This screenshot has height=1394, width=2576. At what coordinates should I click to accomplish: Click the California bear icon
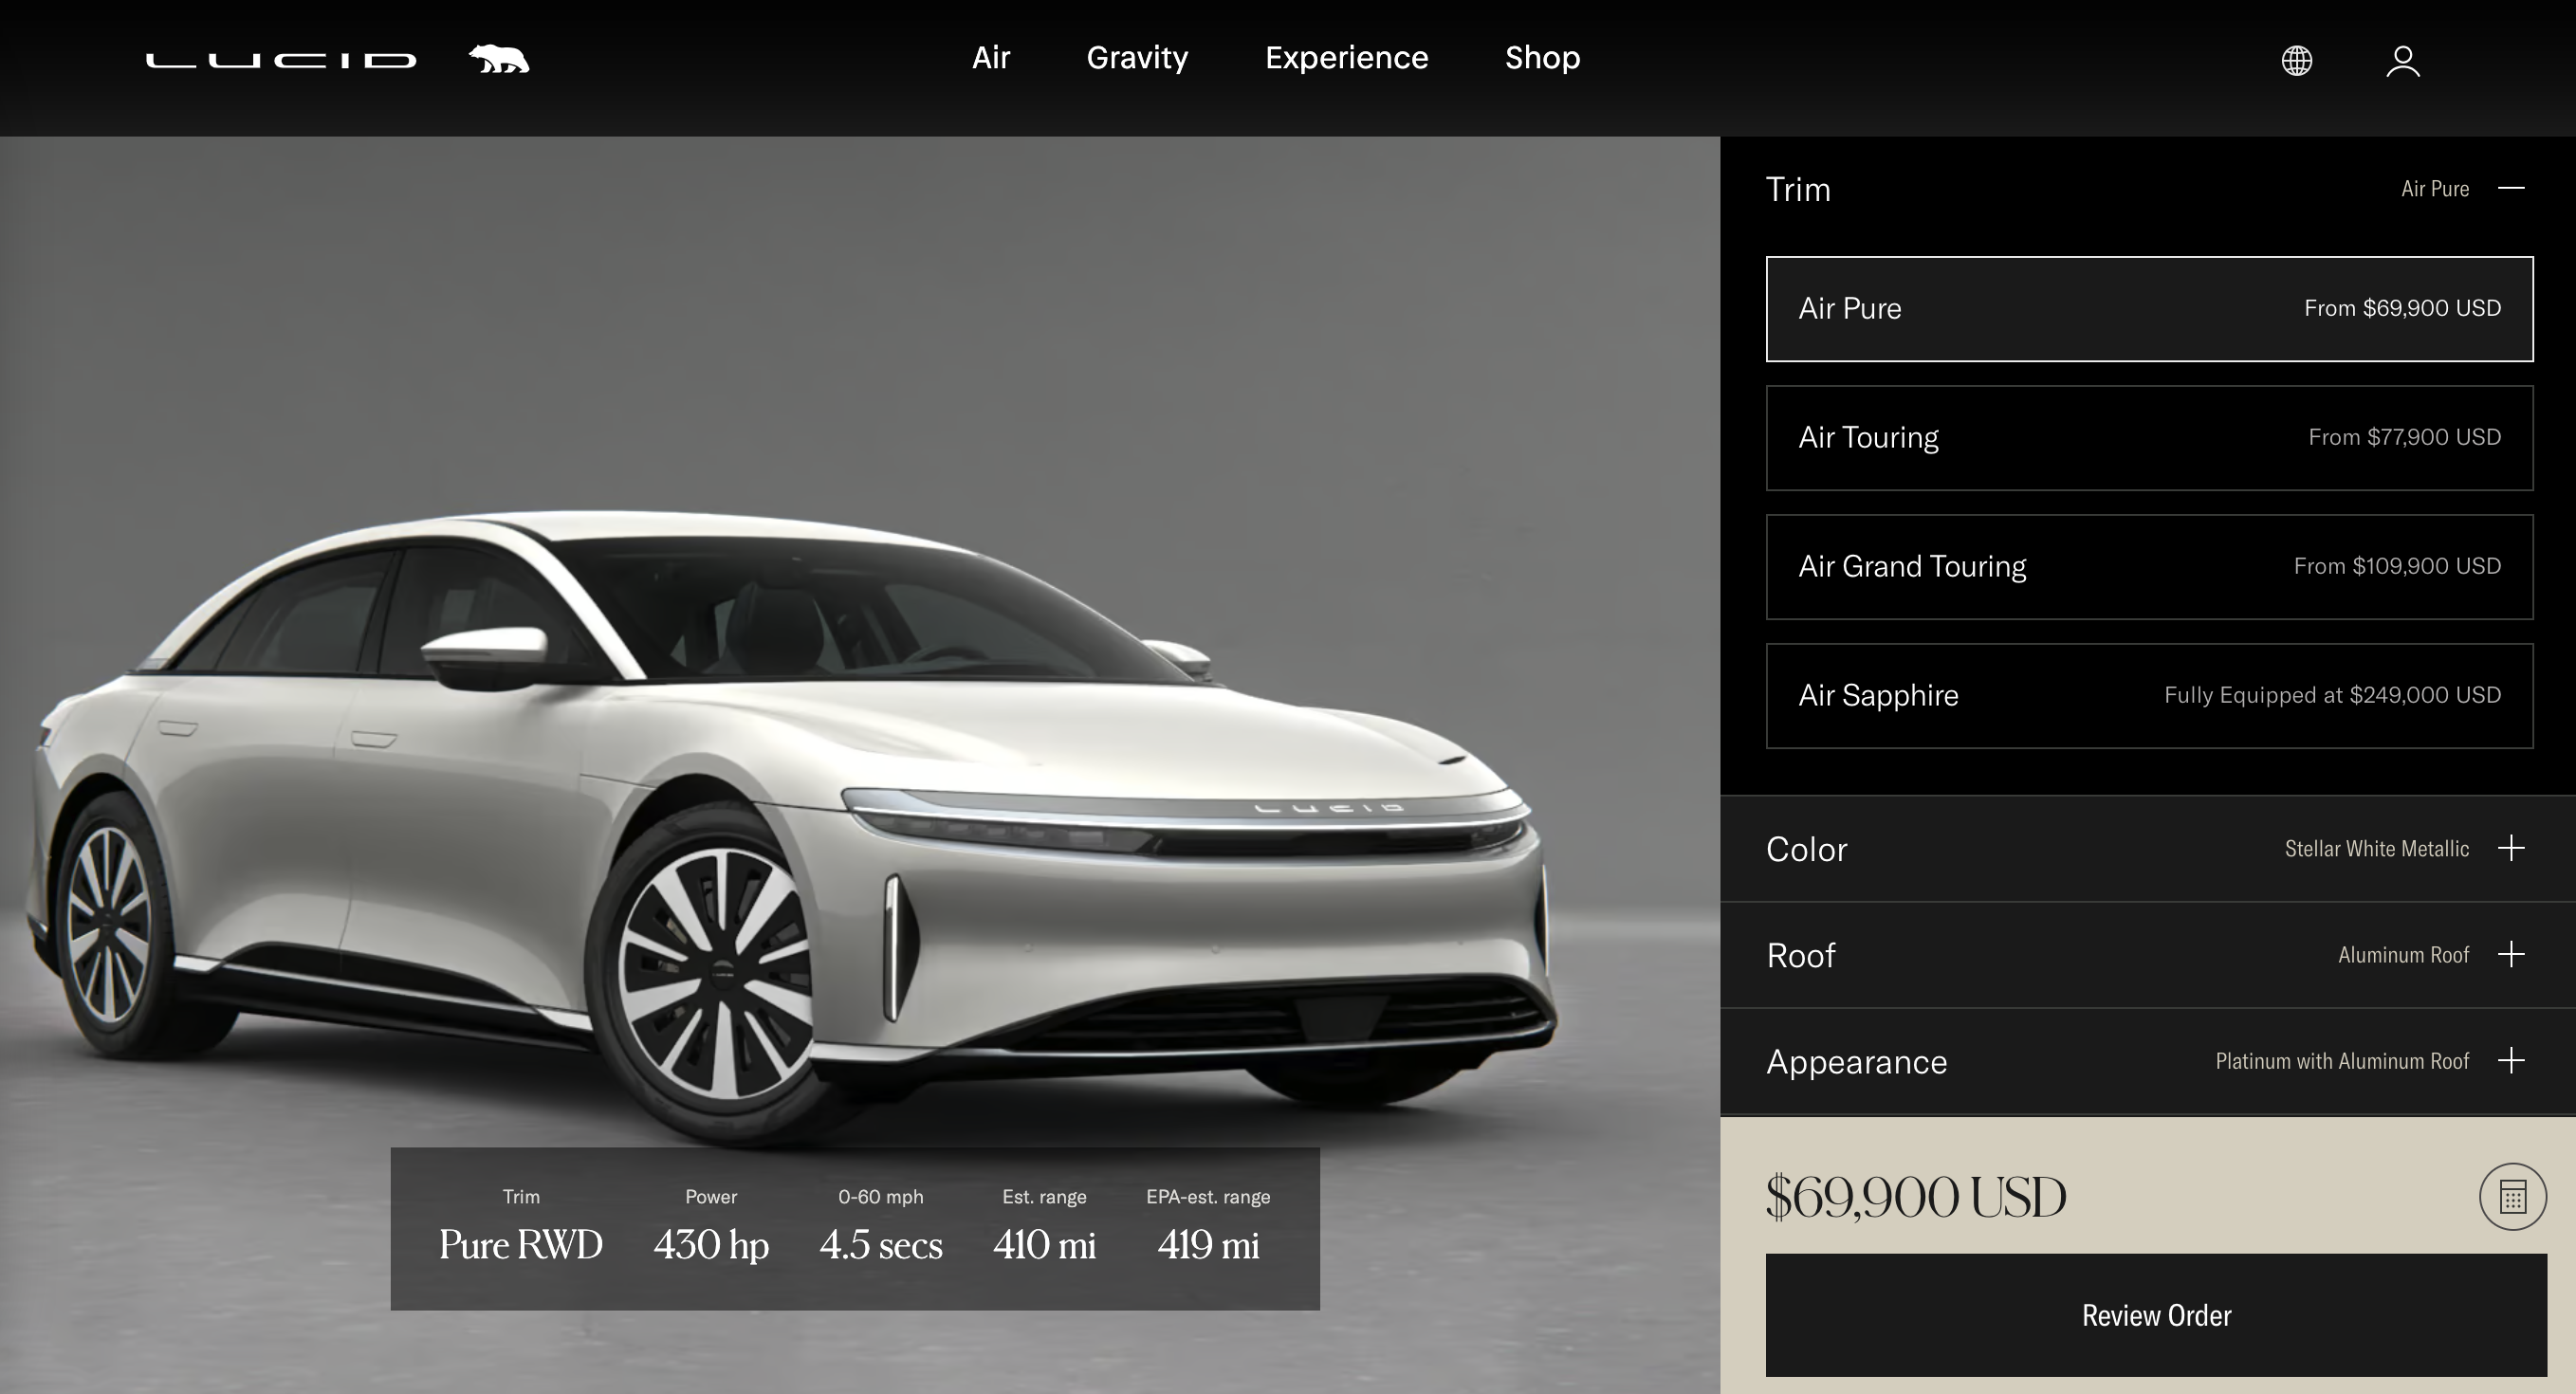point(499,60)
